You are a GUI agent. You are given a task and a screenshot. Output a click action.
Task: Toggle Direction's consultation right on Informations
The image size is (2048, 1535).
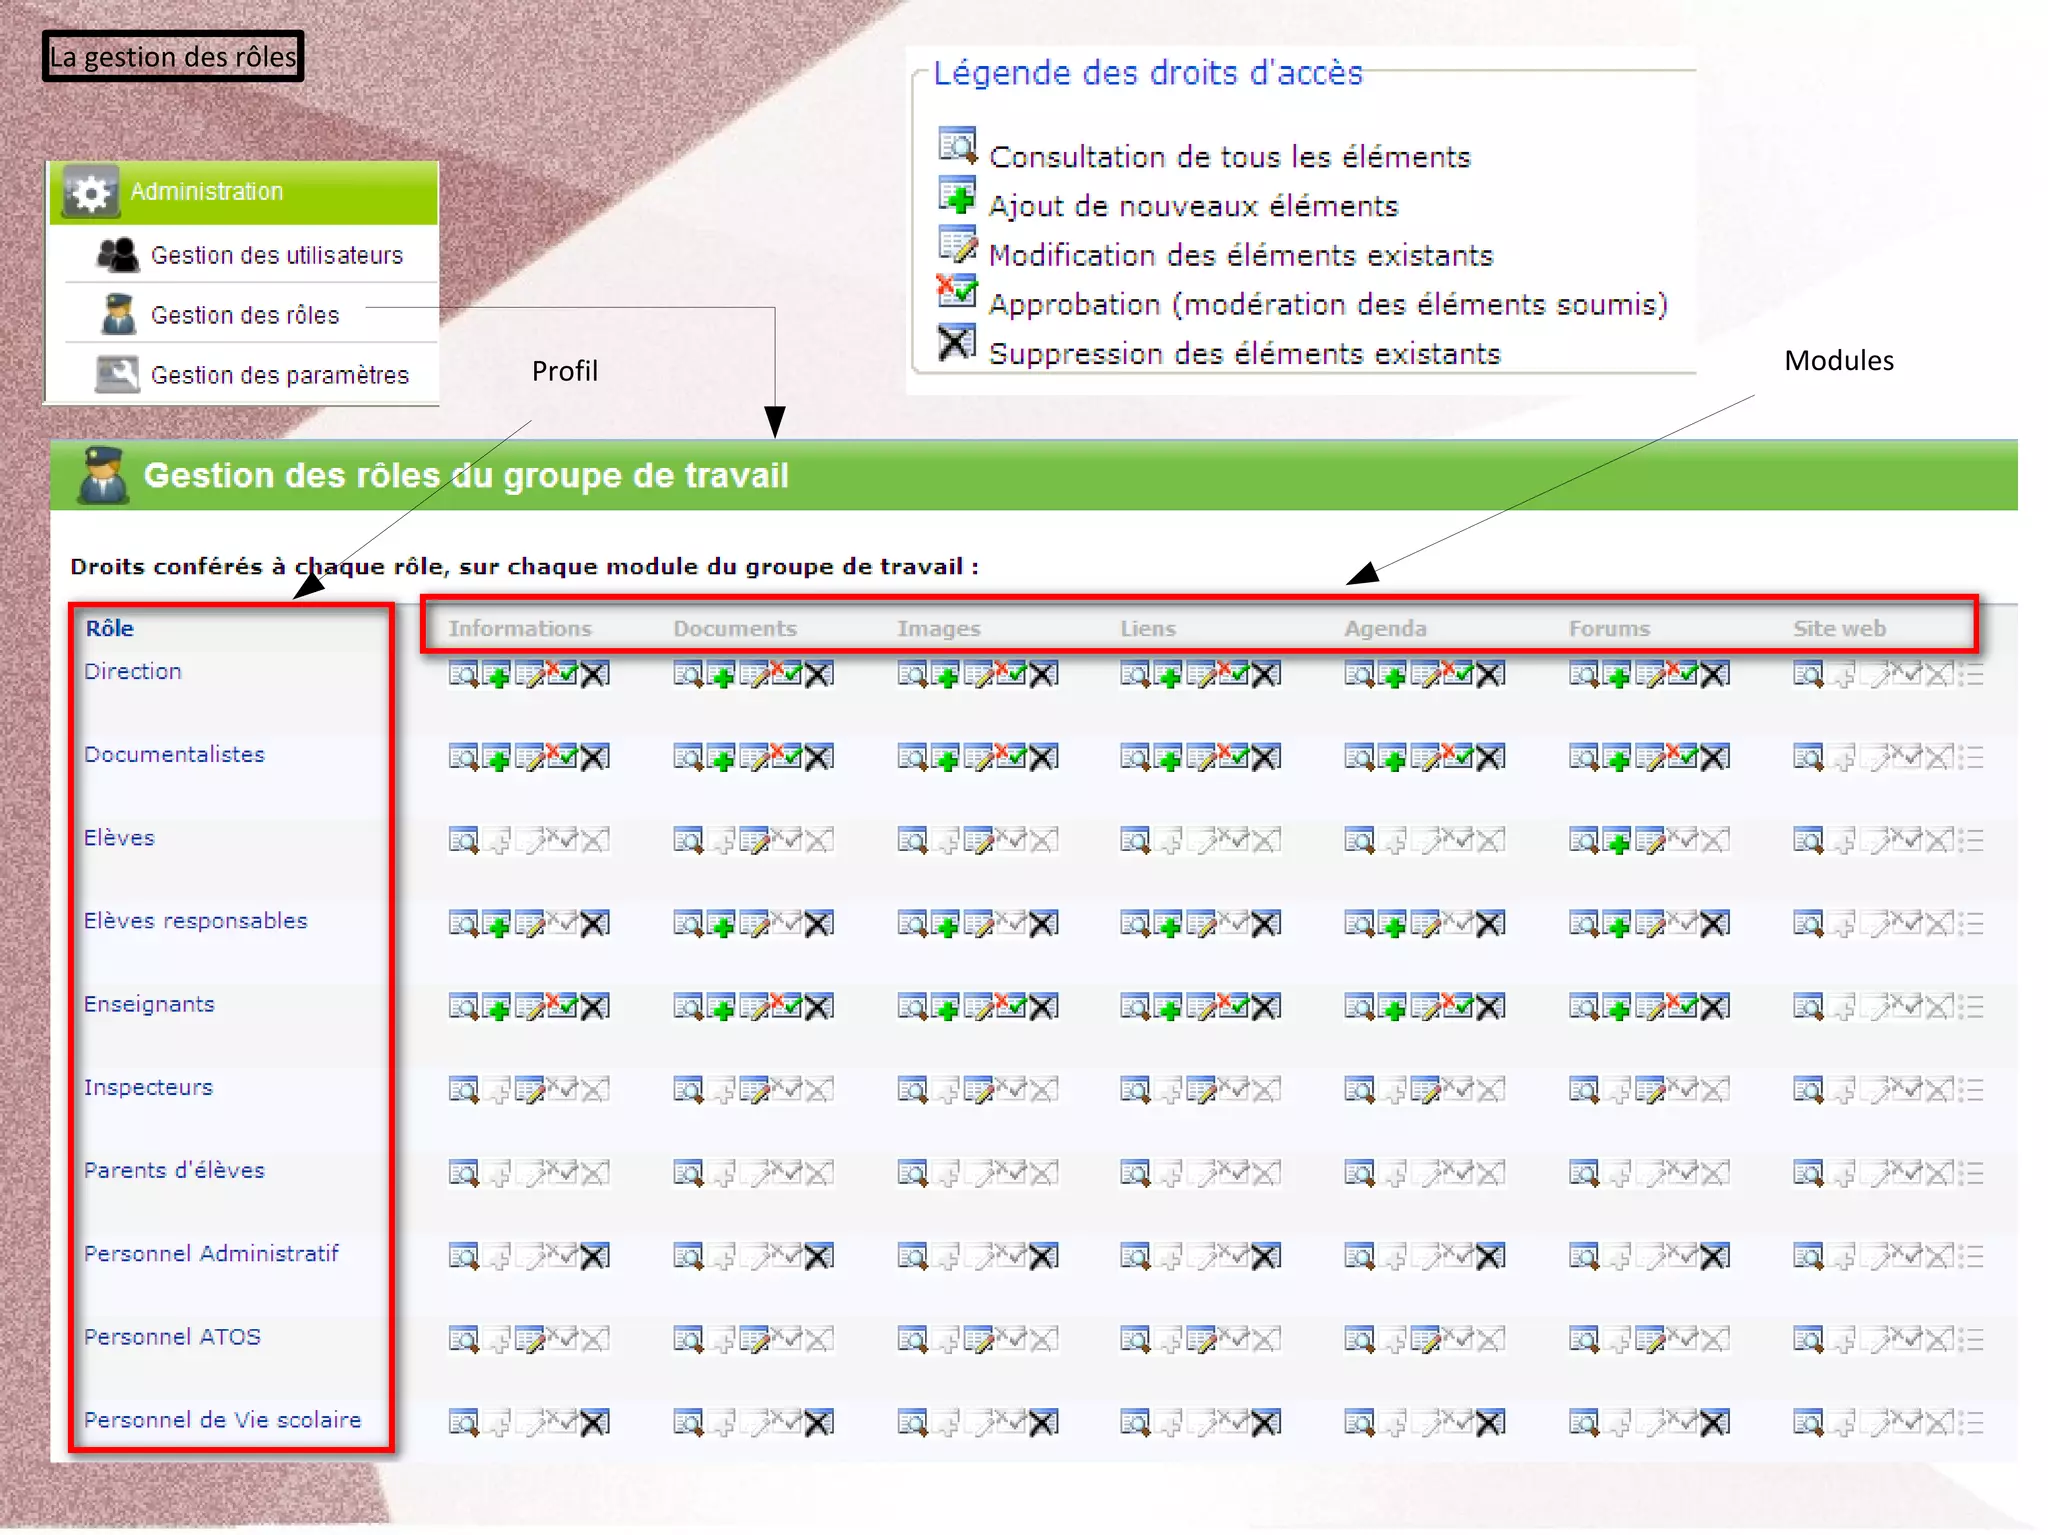[464, 675]
